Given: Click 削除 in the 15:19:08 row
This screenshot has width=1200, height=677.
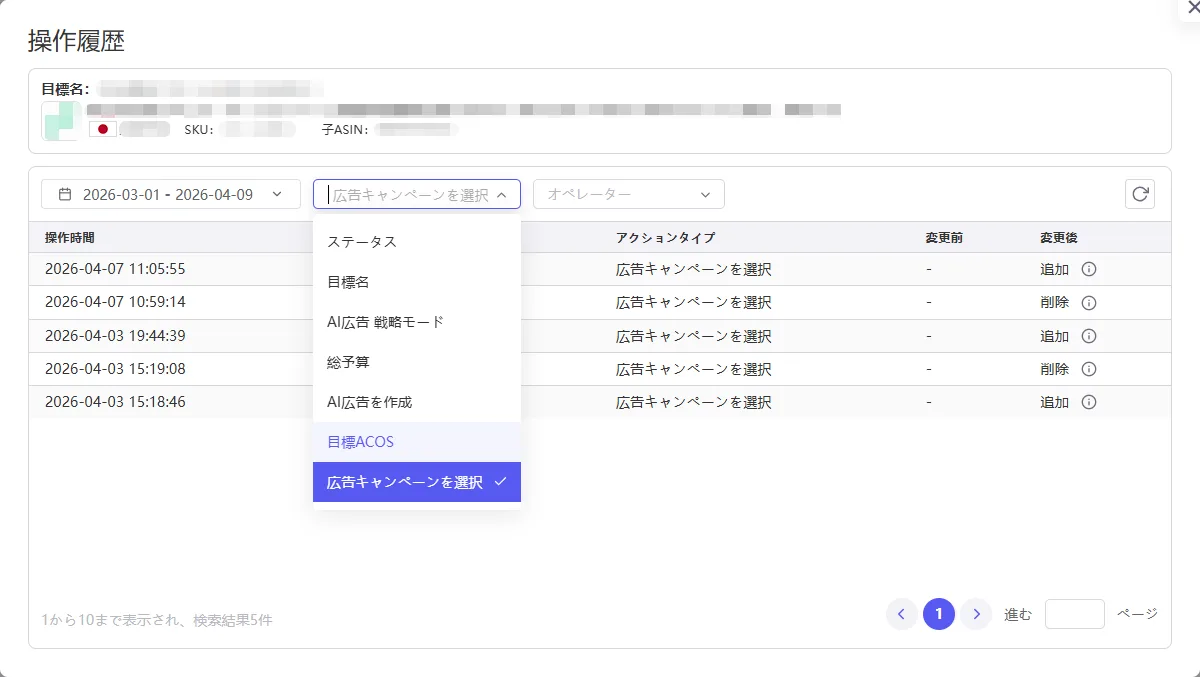Looking at the screenshot, I should tap(1054, 369).
